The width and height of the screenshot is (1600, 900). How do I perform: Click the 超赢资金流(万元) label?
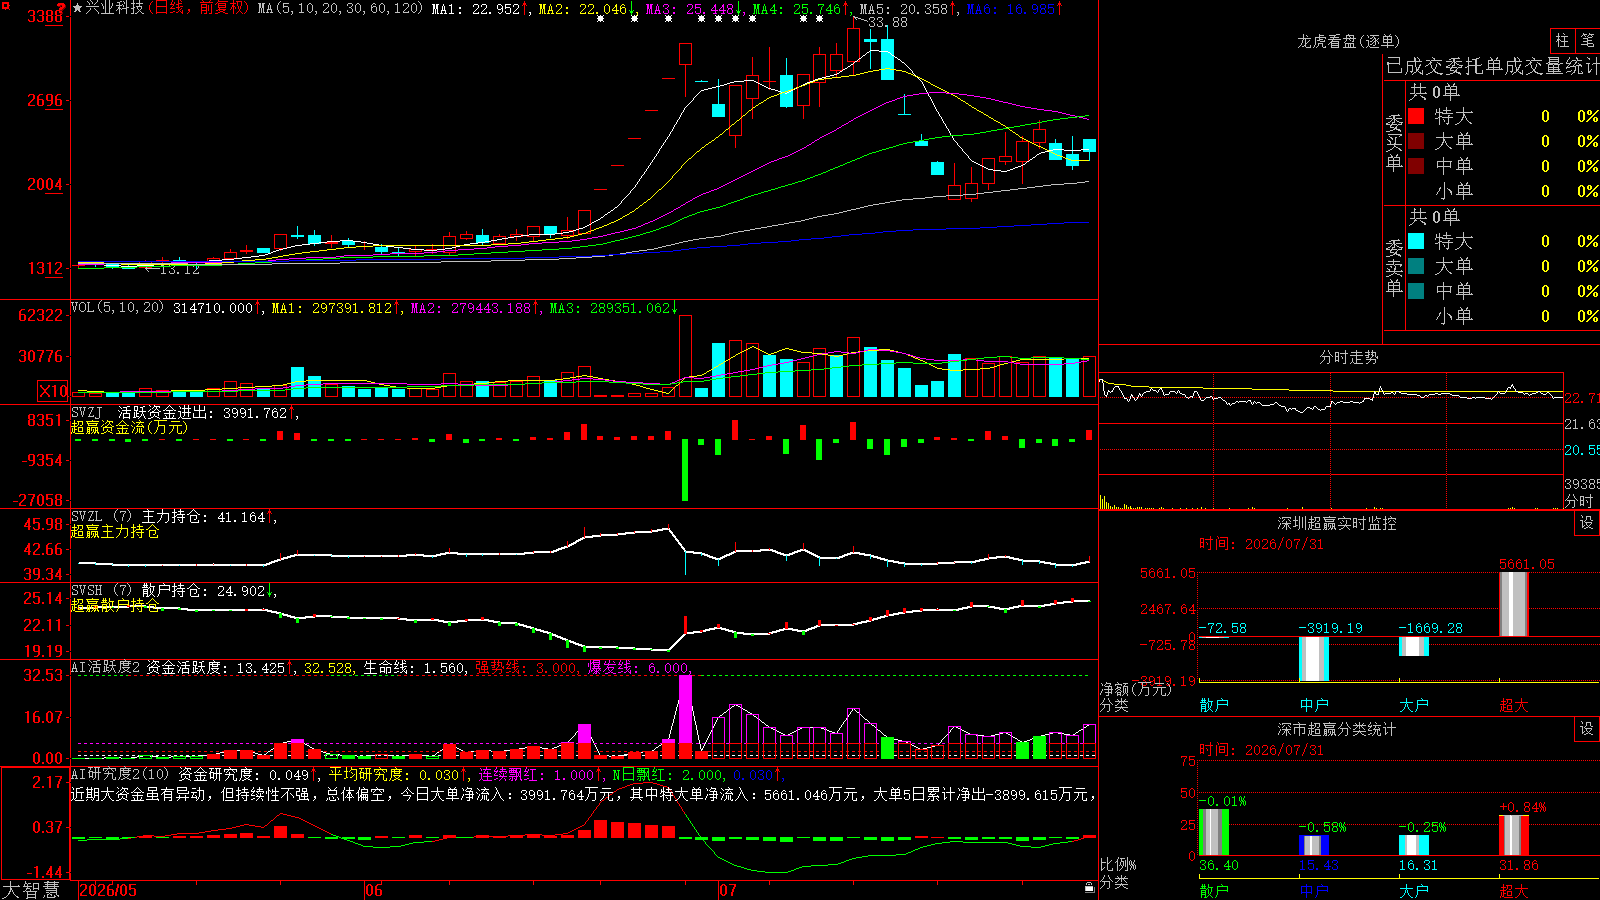click(x=129, y=427)
